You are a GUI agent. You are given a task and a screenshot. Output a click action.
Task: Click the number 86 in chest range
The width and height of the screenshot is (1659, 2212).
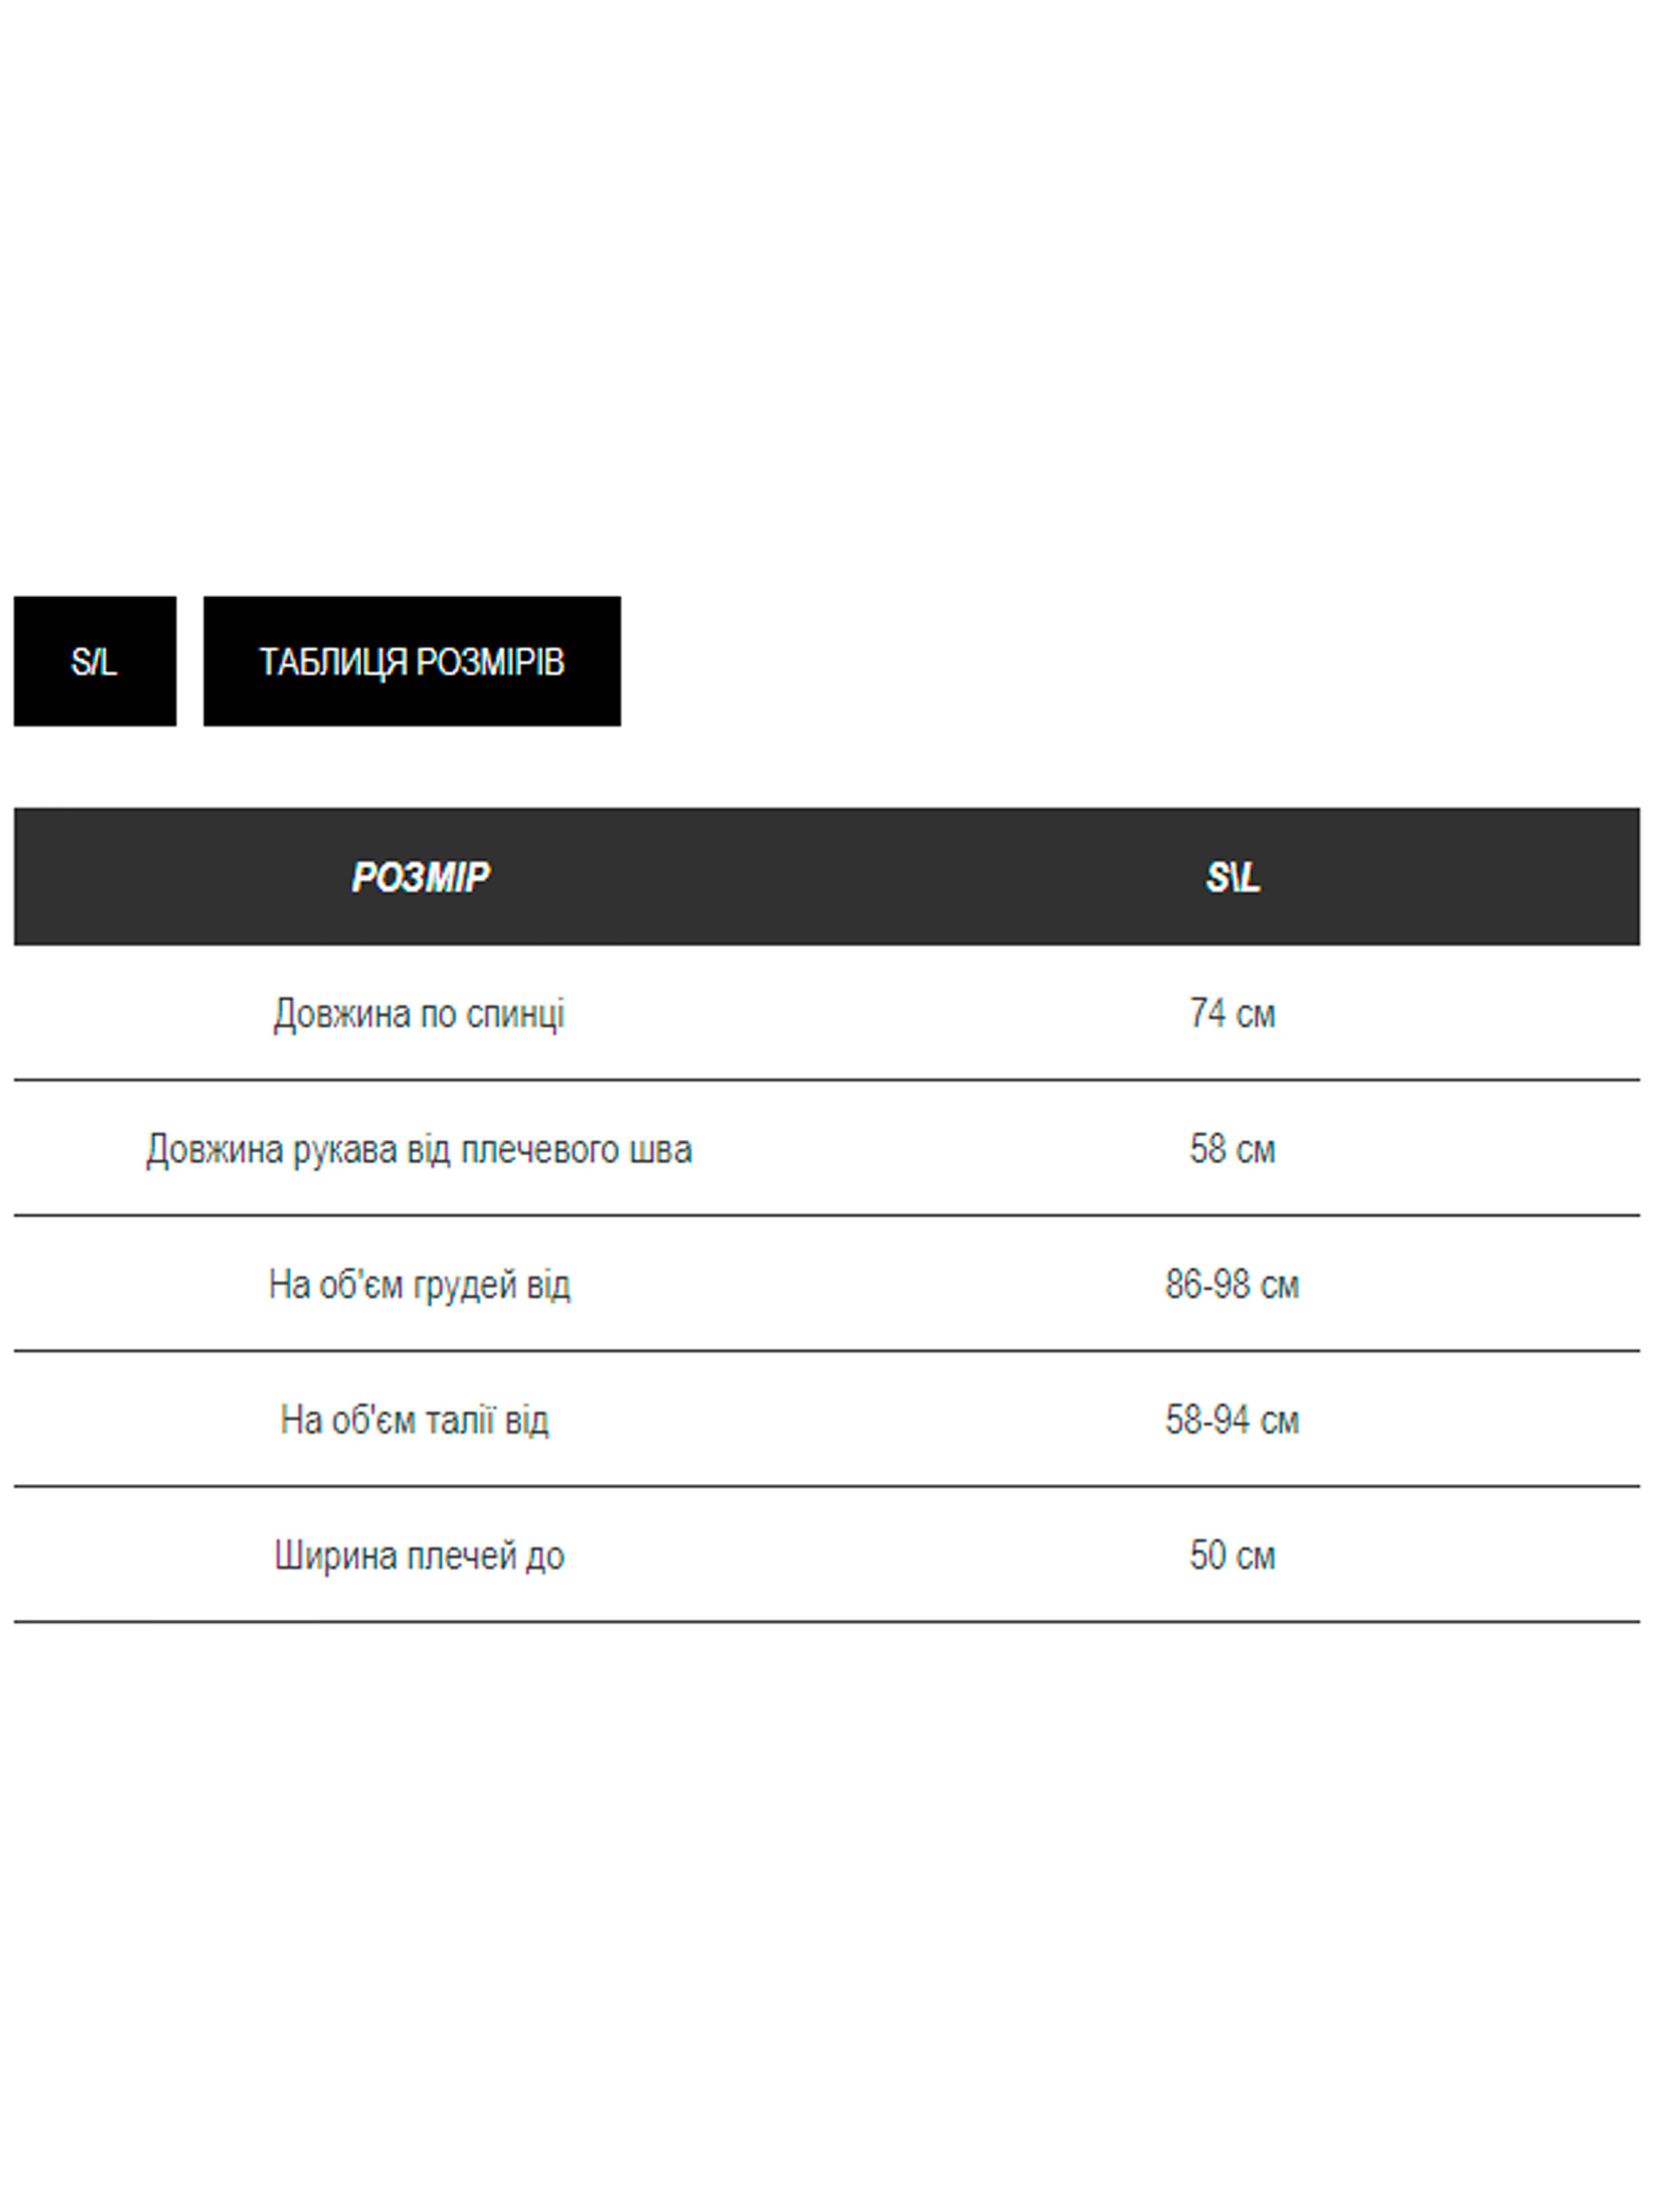pos(1184,1285)
